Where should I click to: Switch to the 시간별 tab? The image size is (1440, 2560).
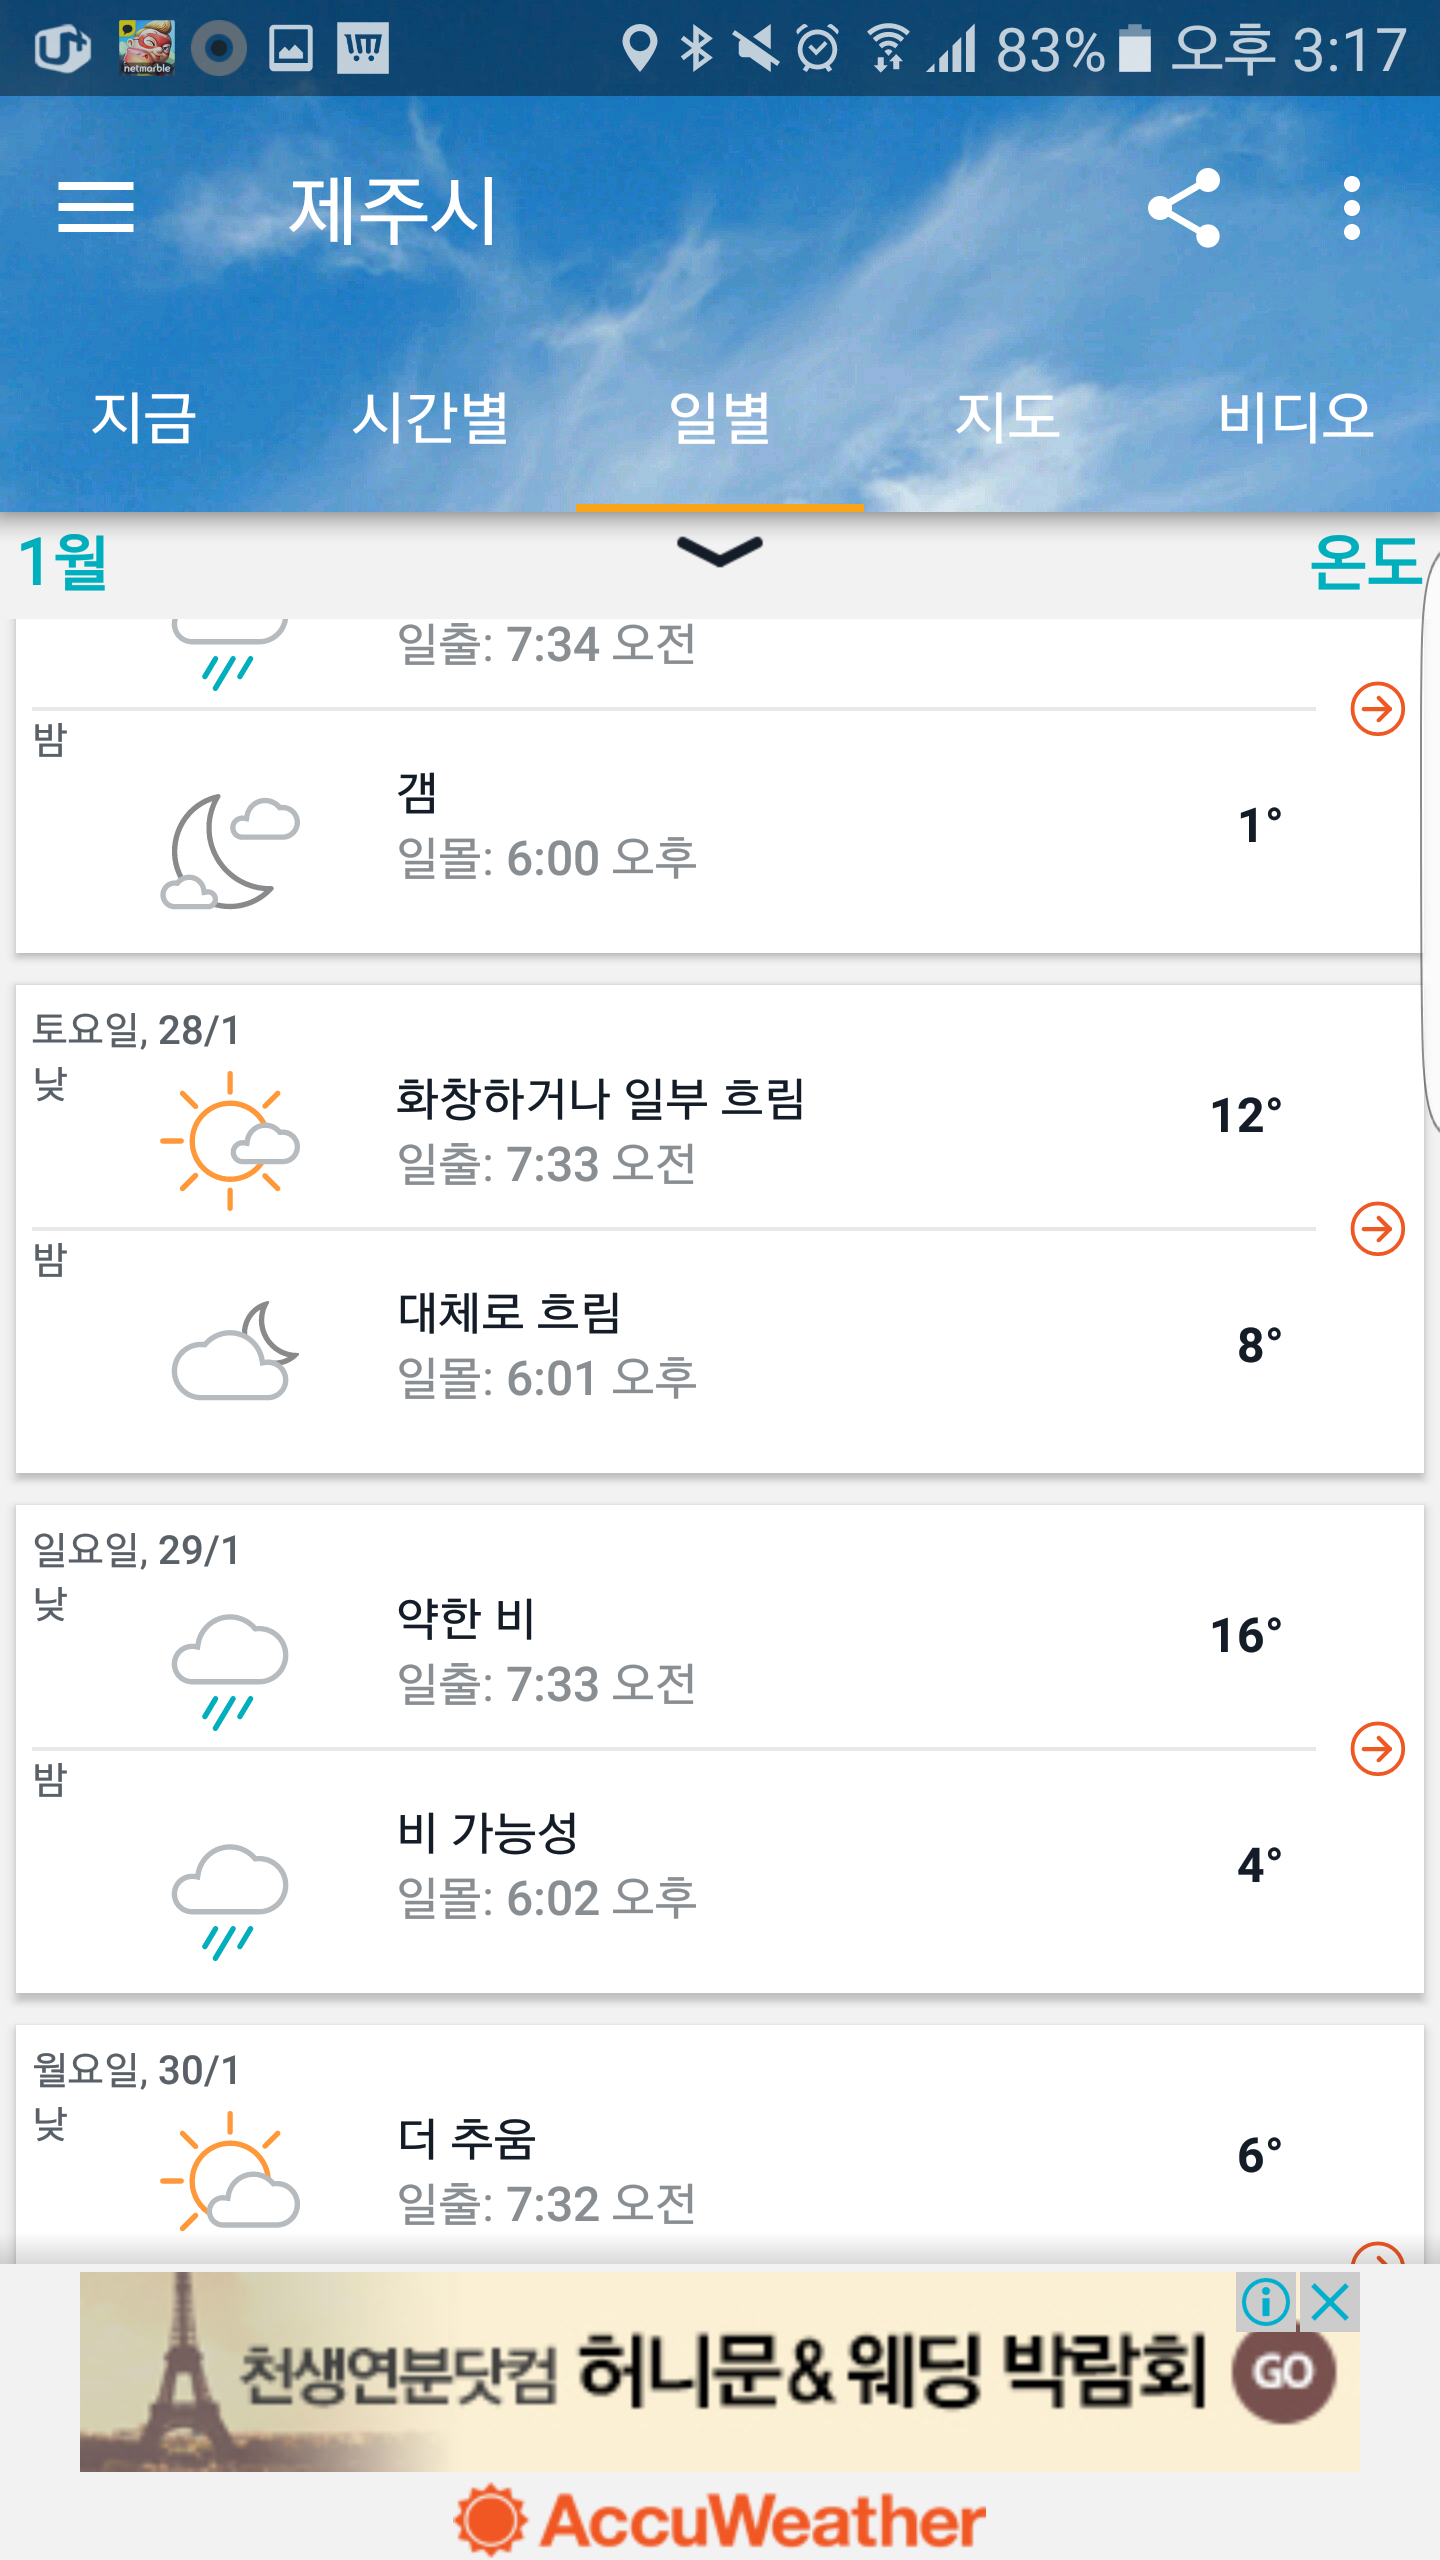pos(432,418)
